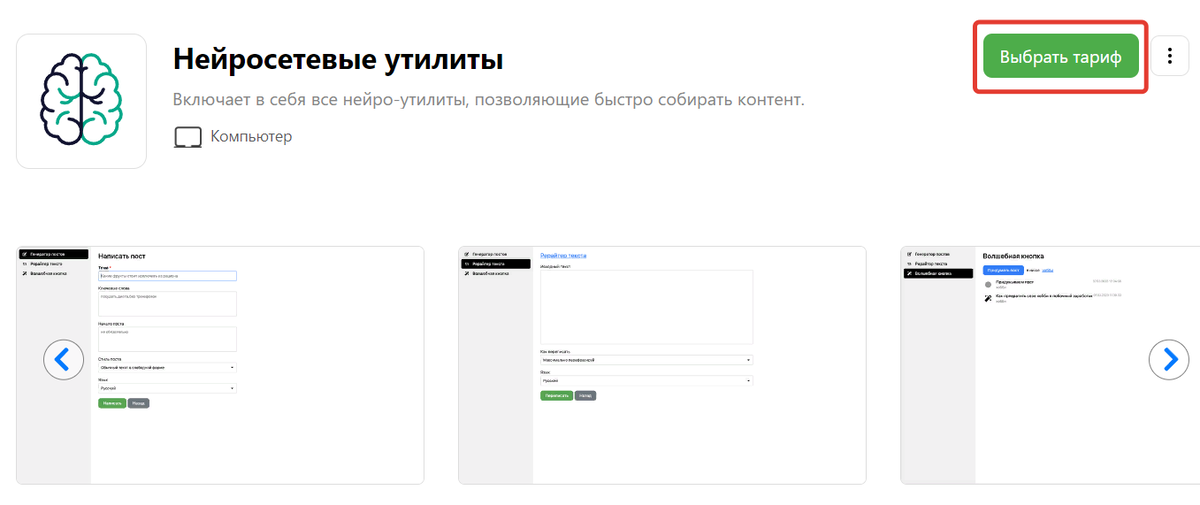
Task: Open the three-dot more options menu
Action: (1170, 56)
